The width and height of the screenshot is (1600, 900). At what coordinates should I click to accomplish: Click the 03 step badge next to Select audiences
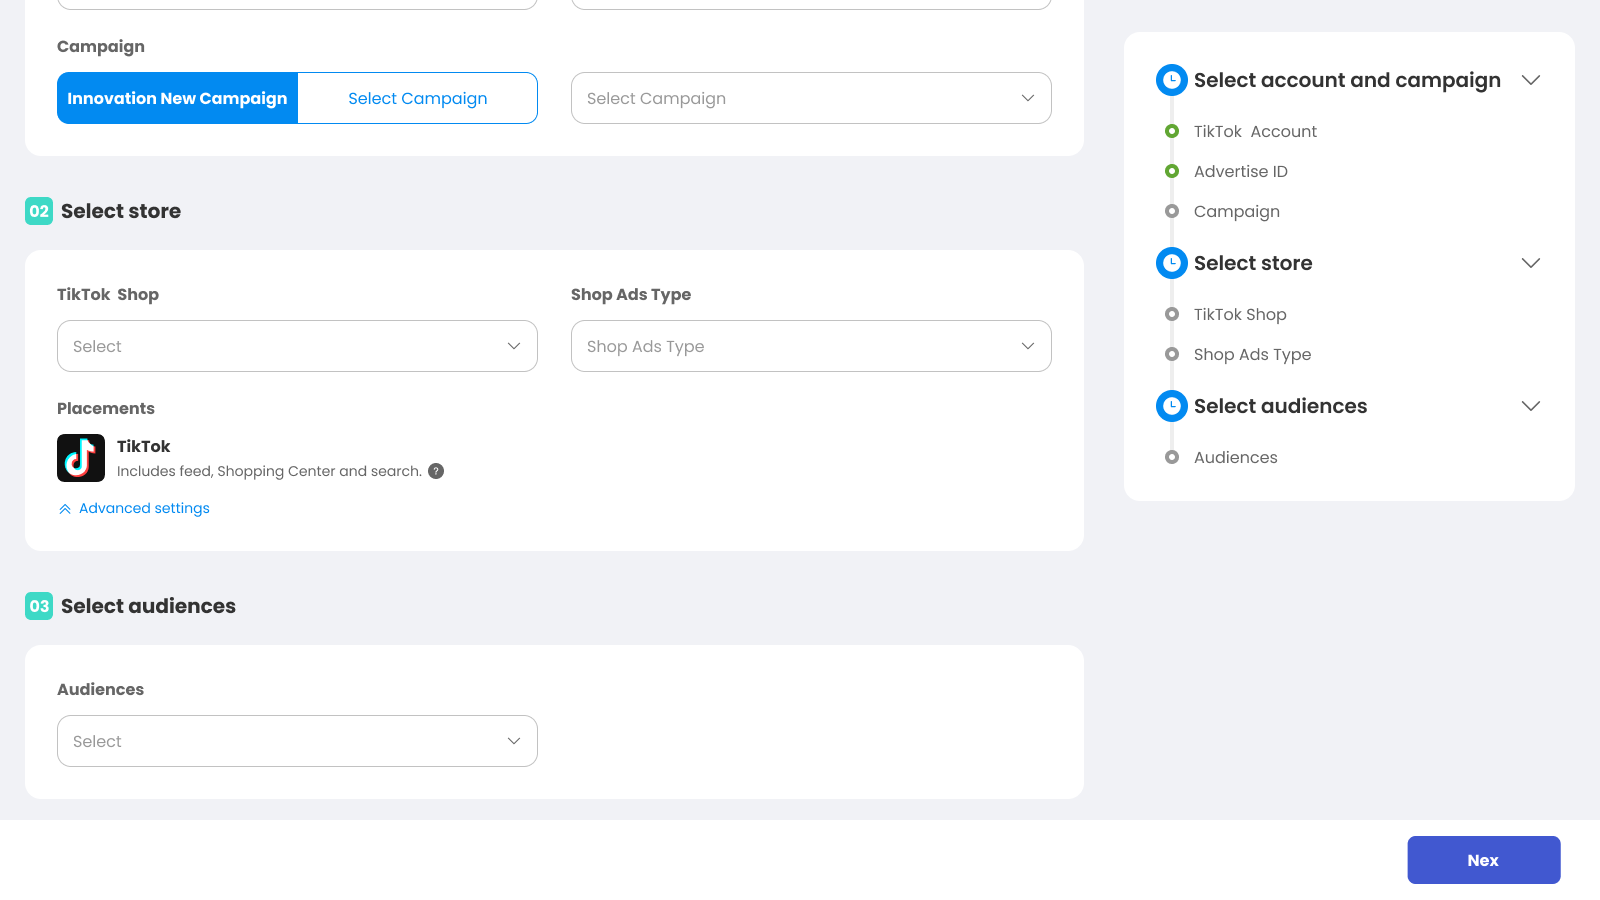(39, 606)
